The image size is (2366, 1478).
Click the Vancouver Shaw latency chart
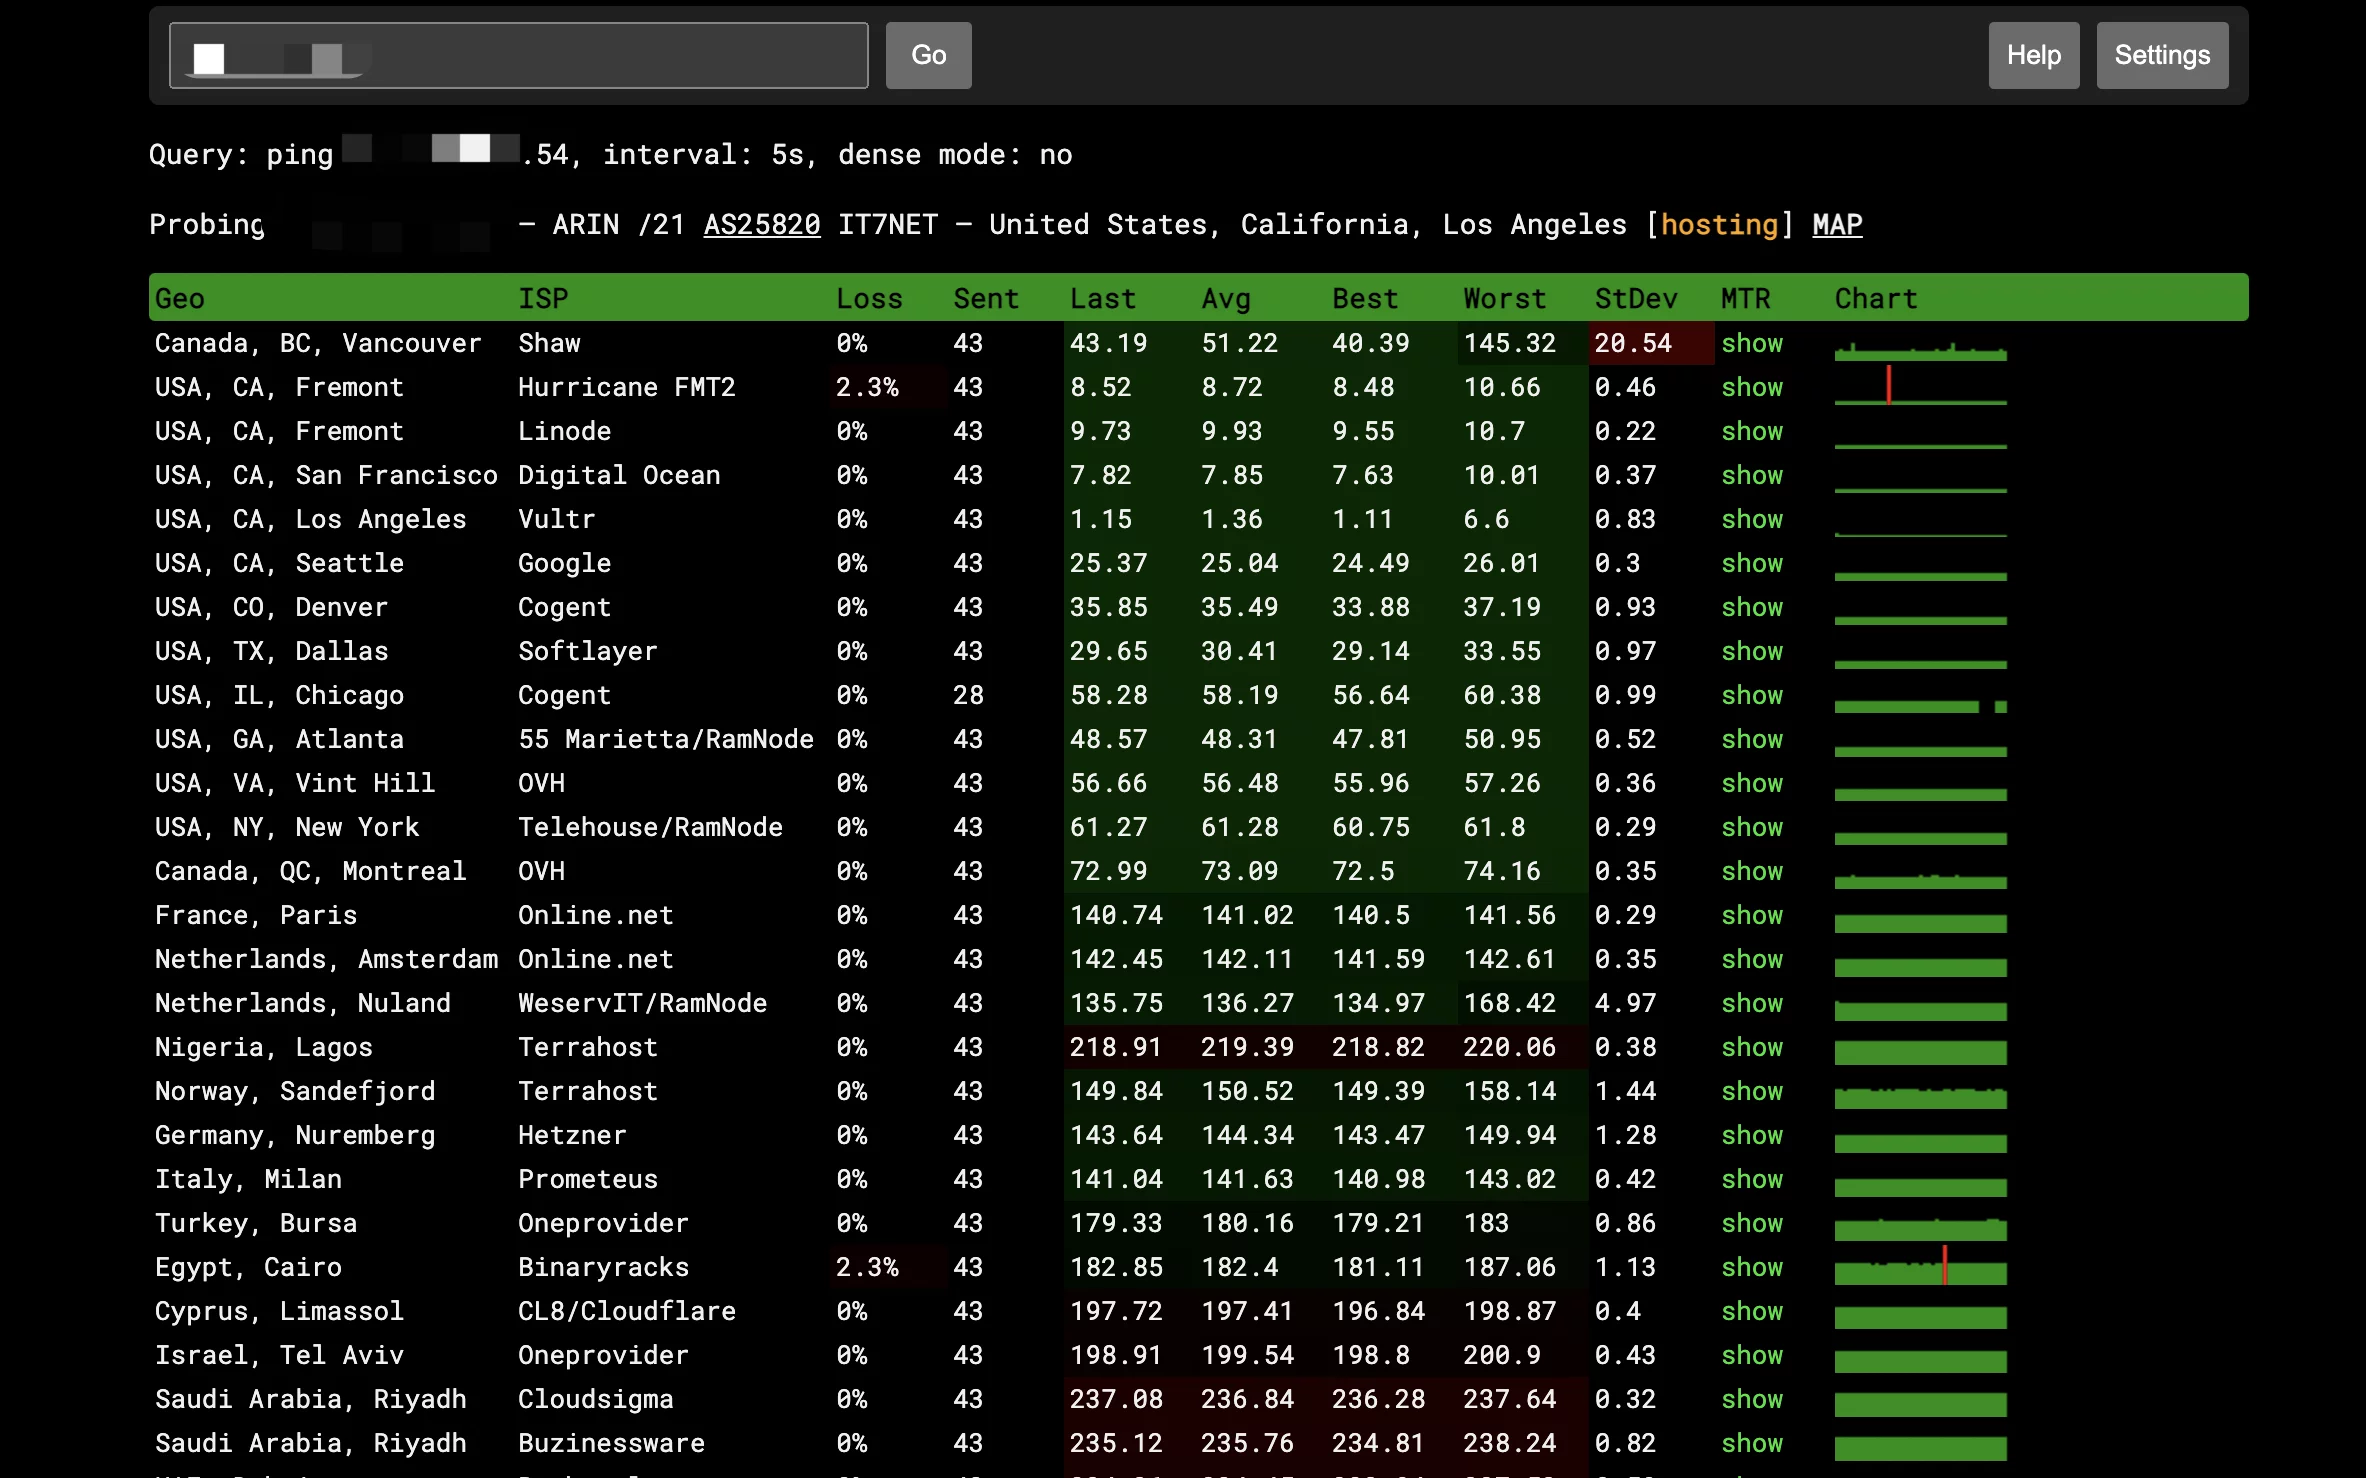(1919, 349)
